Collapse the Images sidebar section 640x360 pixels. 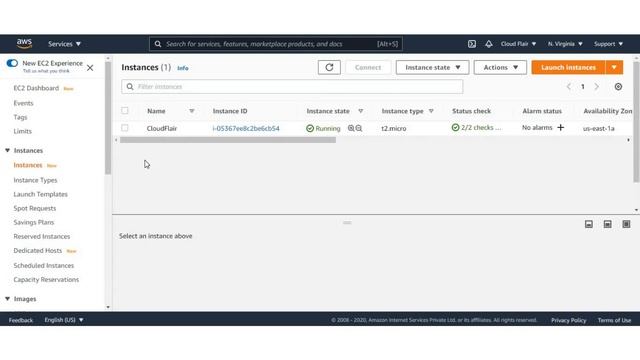click(7, 299)
